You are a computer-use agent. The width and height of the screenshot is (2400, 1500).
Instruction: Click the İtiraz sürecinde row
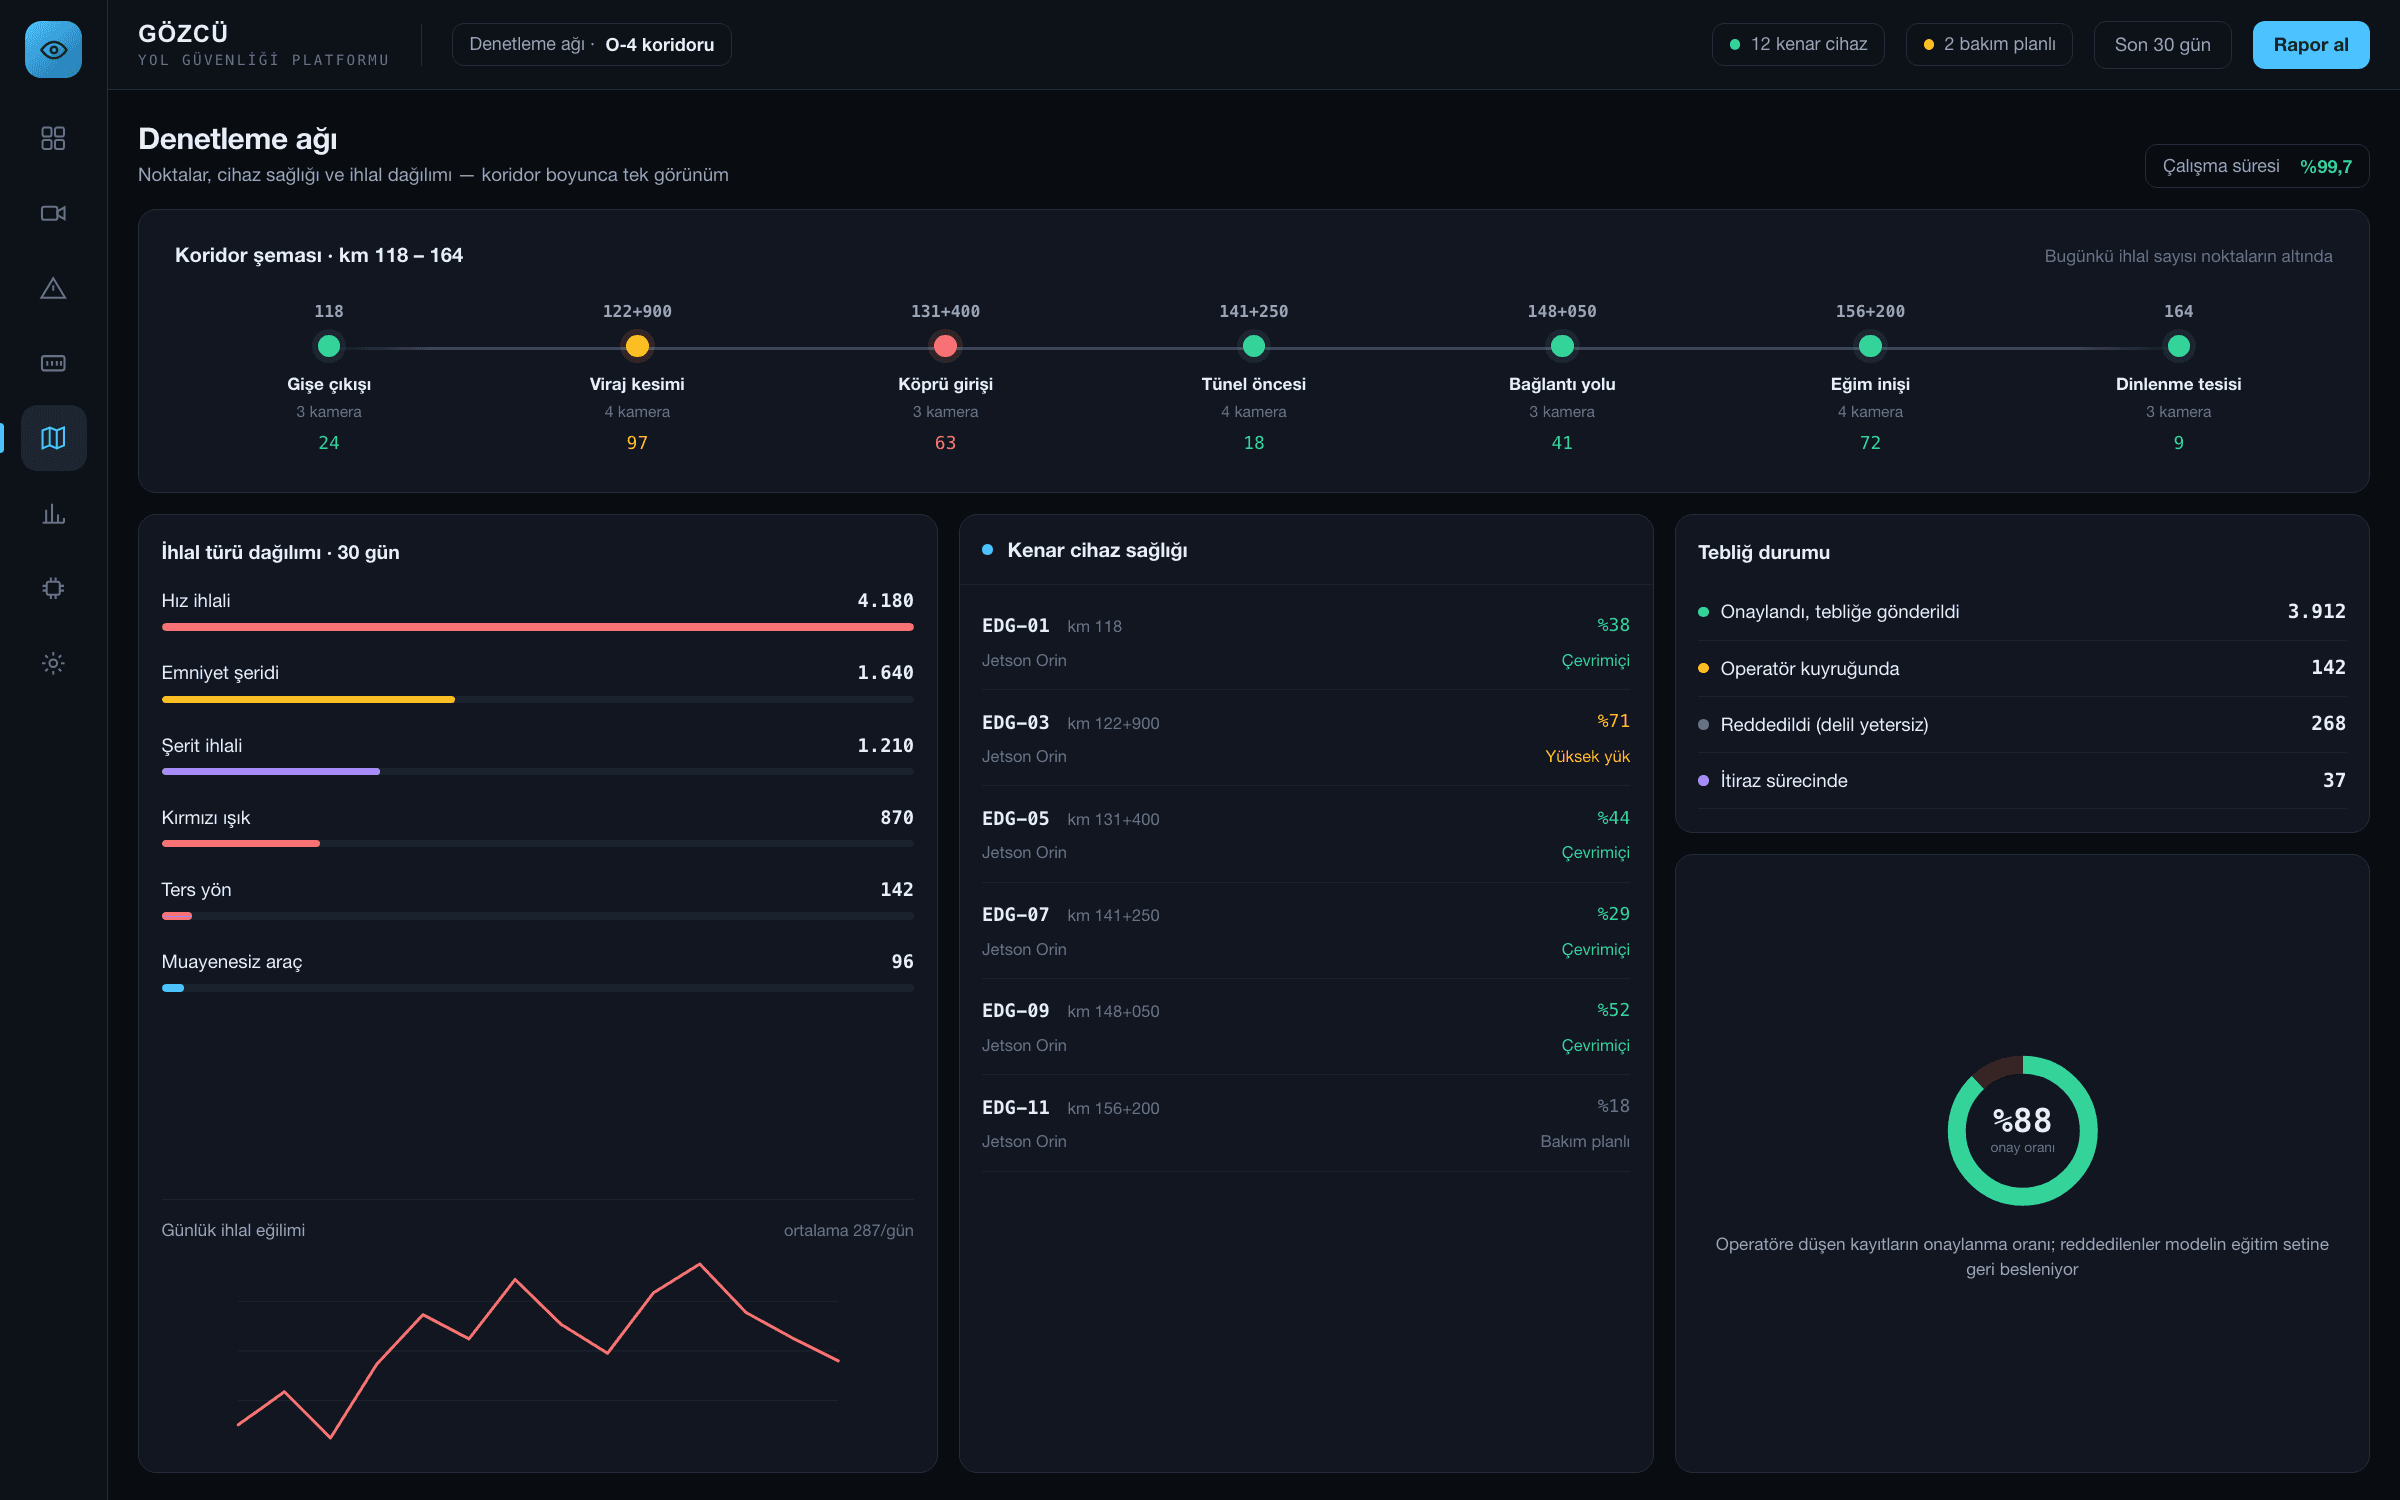(x=2021, y=780)
